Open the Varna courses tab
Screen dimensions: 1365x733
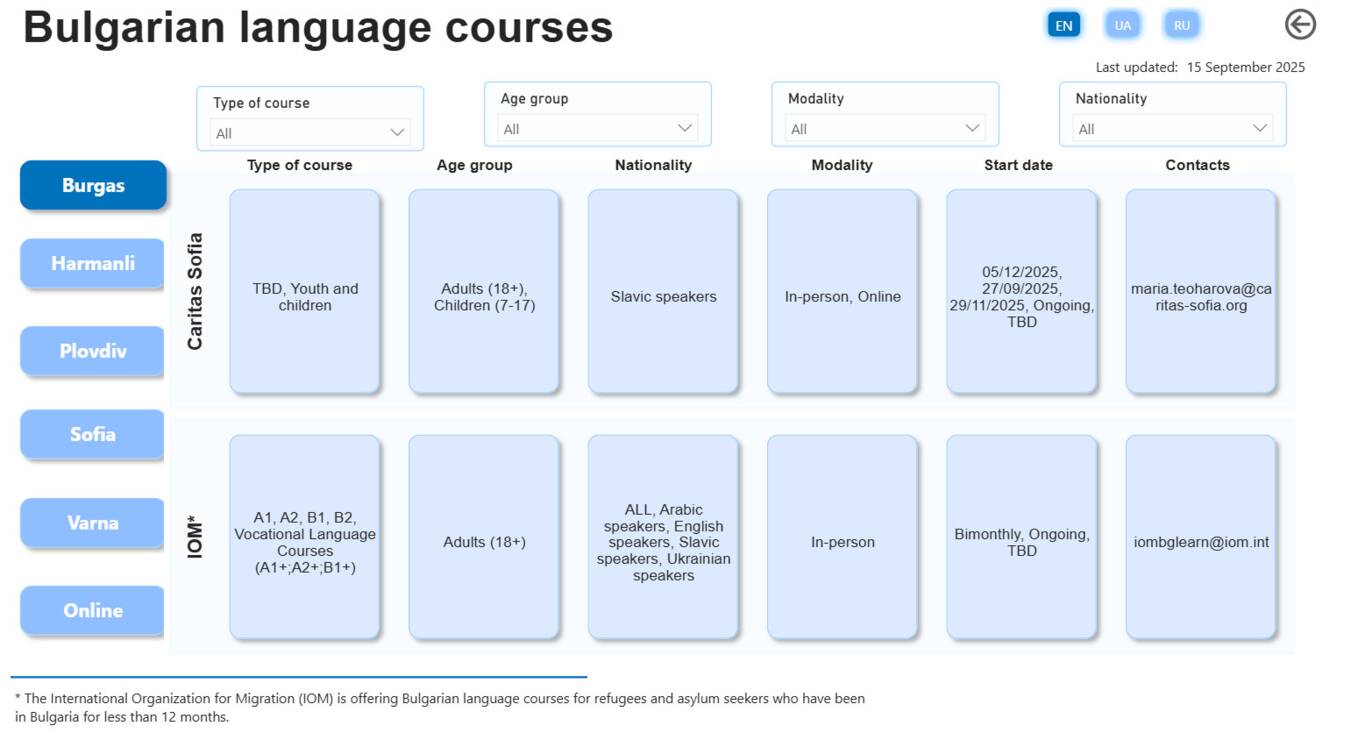pos(93,523)
